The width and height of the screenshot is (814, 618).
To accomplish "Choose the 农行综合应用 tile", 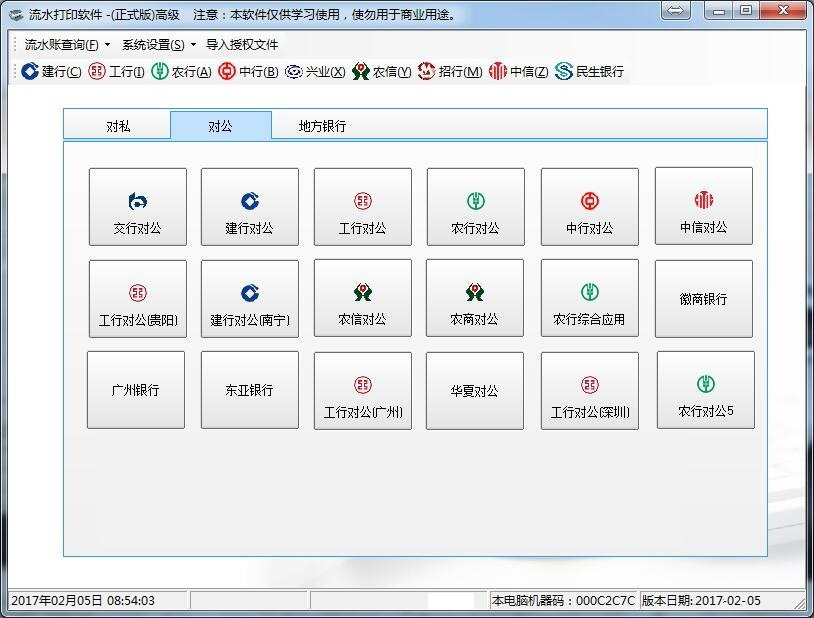I will coord(590,298).
